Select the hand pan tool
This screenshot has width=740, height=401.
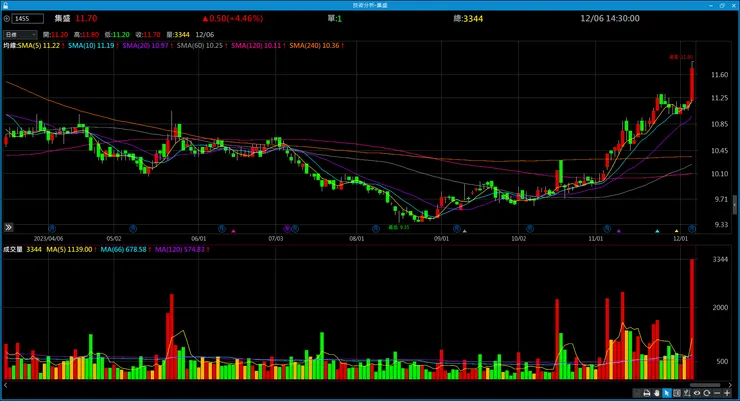656,393
